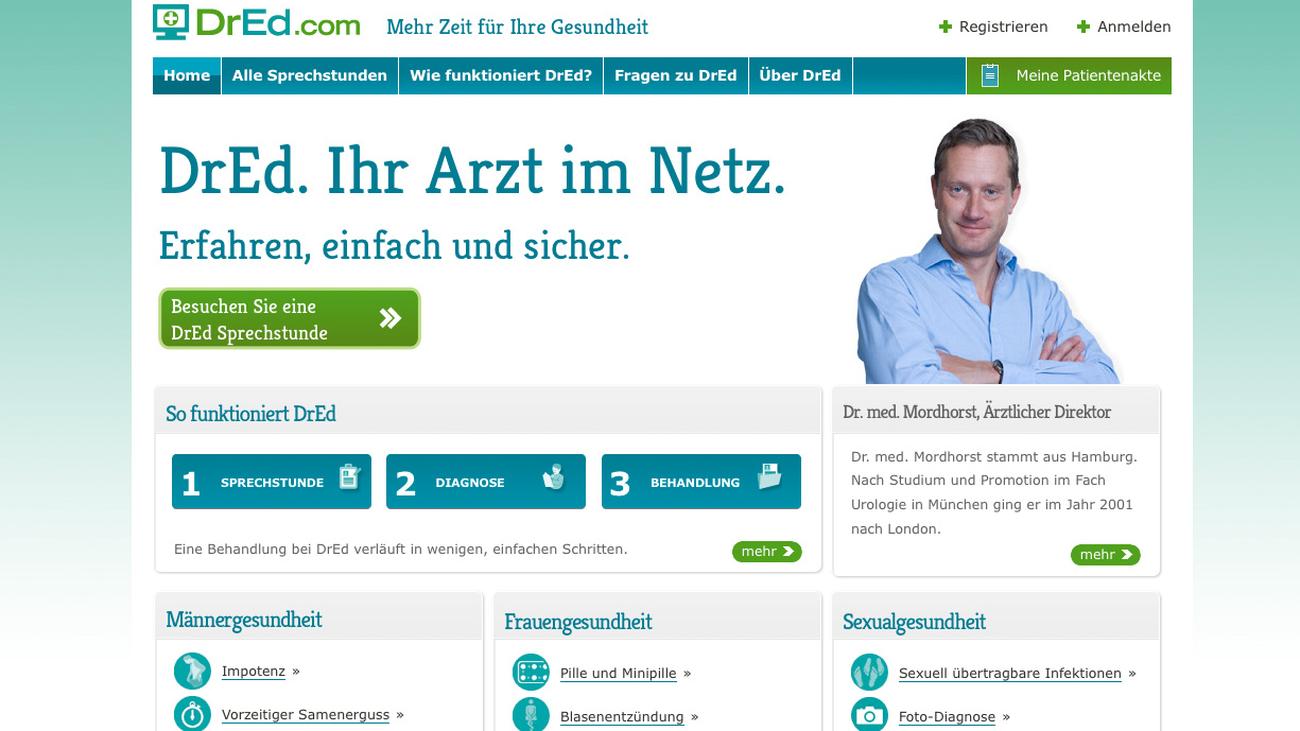Select step 3 Behandlung button
1300x731 pixels.
(x=701, y=482)
